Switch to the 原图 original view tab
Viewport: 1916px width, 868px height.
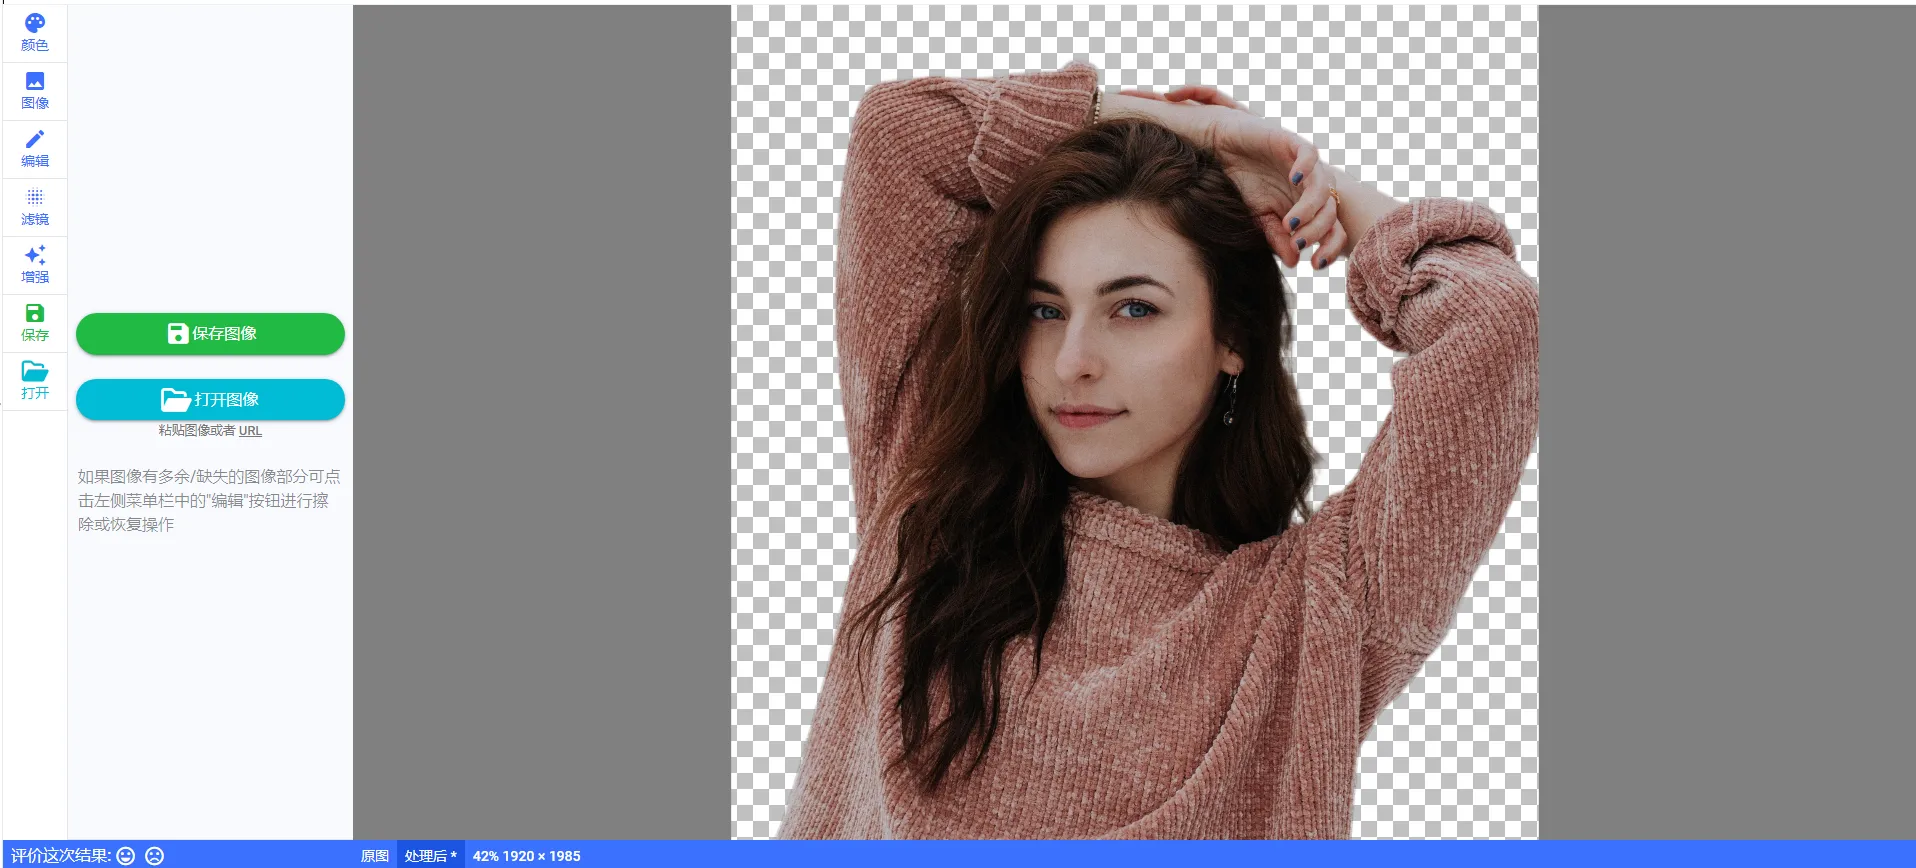(x=374, y=856)
